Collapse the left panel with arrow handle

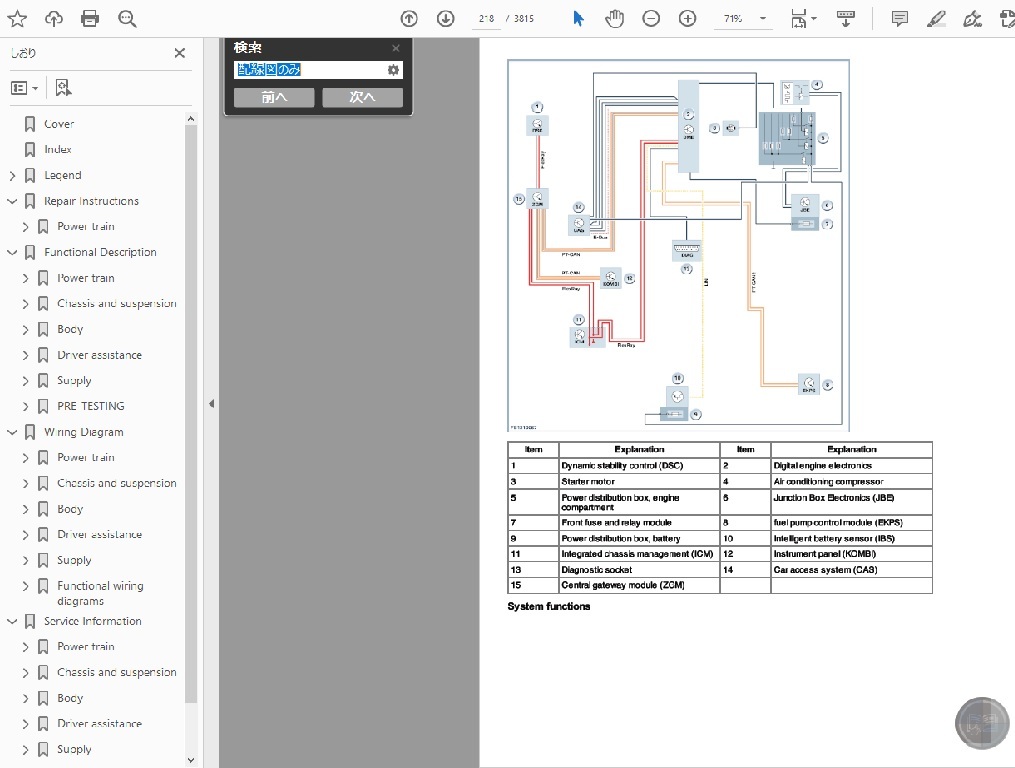pos(212,404)
